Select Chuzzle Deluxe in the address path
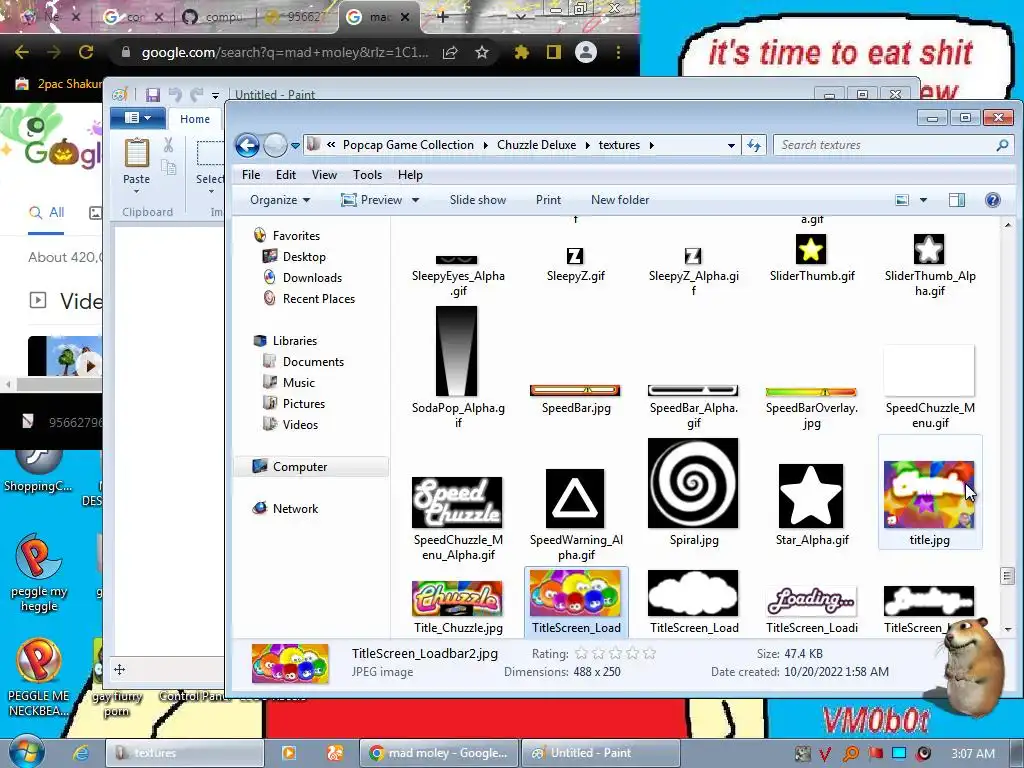1024x768 pixels. pos(536,145)
